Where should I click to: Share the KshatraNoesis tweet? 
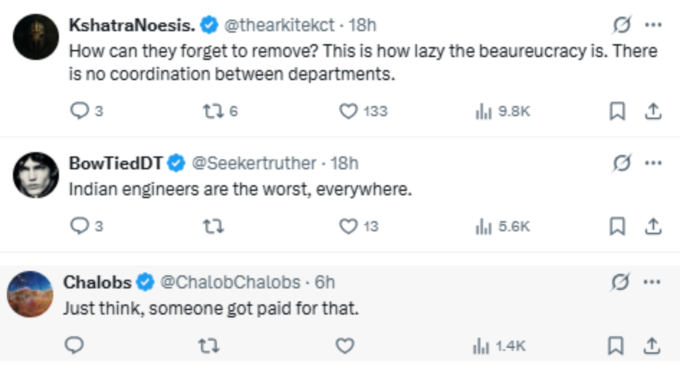coord(653,111)
